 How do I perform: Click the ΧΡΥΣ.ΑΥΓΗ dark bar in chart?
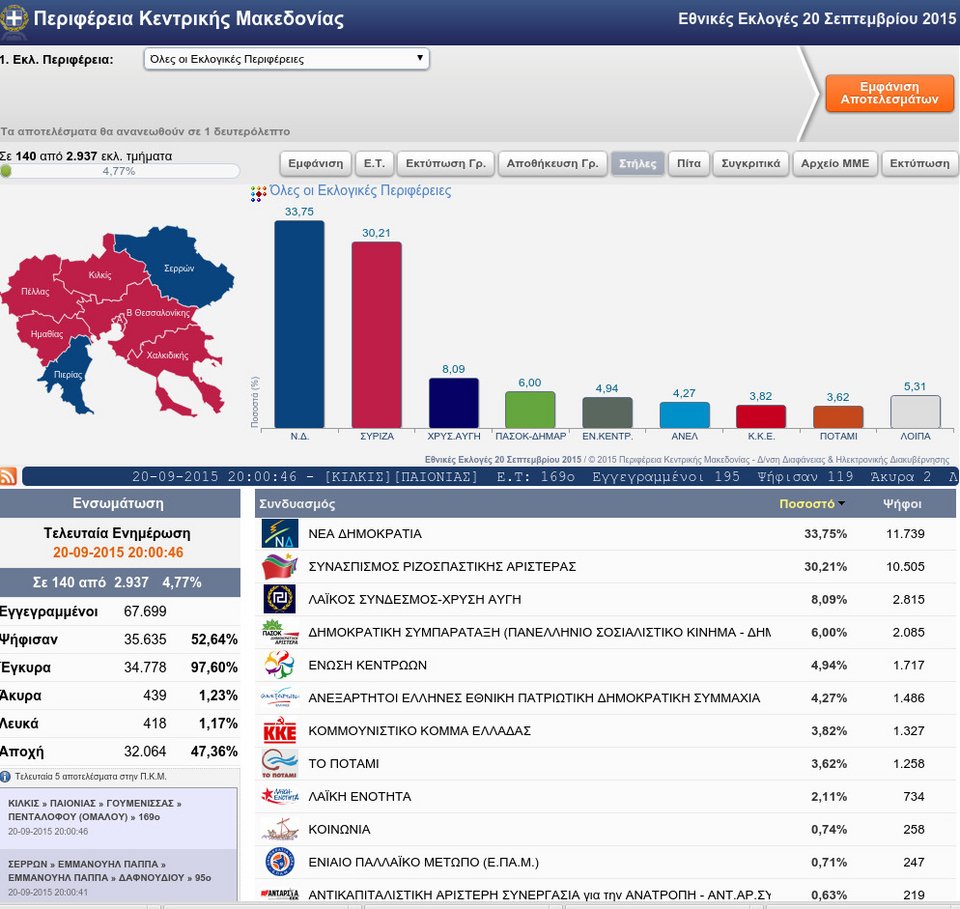click(x=453, y=403)
